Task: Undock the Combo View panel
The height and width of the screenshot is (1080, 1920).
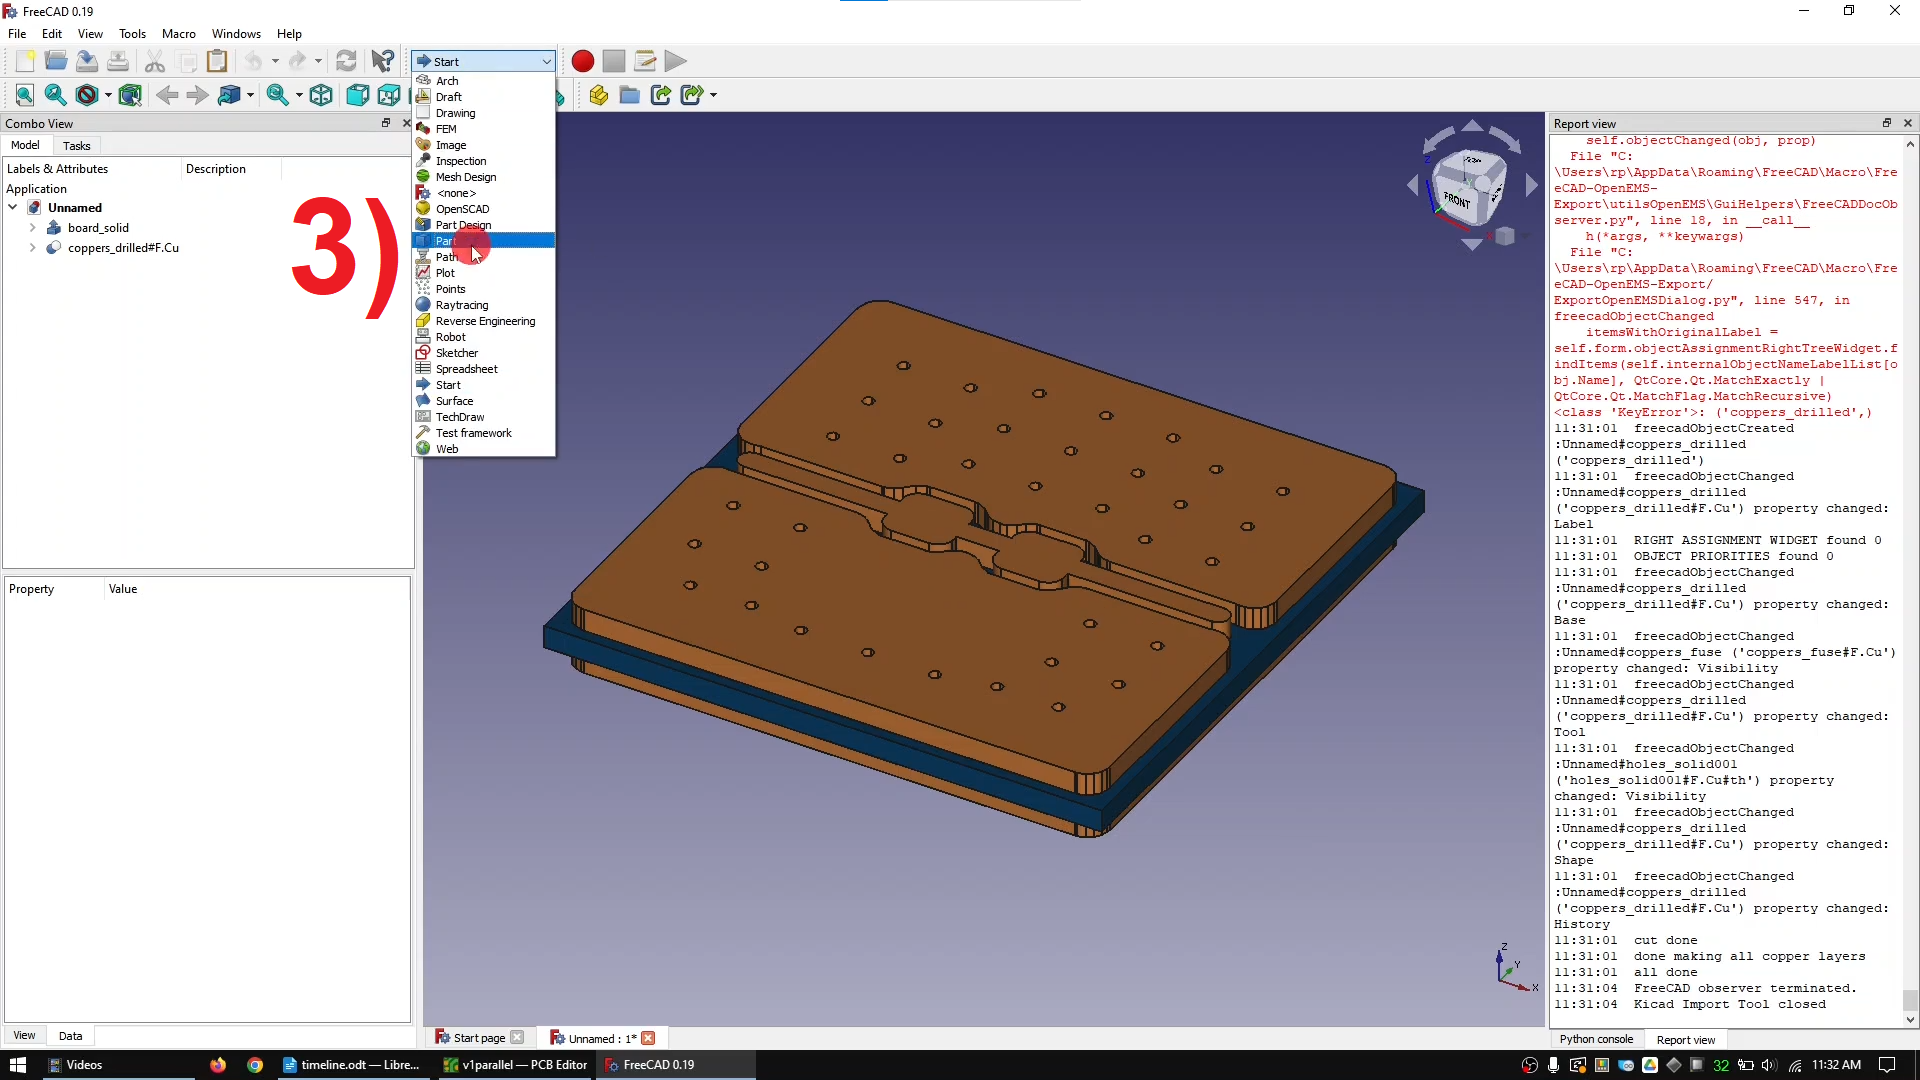Action: 386,123
